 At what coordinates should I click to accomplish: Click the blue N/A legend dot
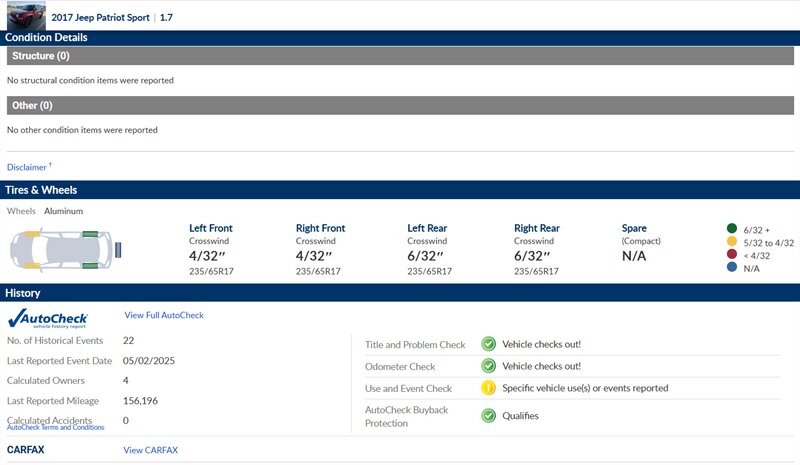pyautogui.click(x=731, y=268)
